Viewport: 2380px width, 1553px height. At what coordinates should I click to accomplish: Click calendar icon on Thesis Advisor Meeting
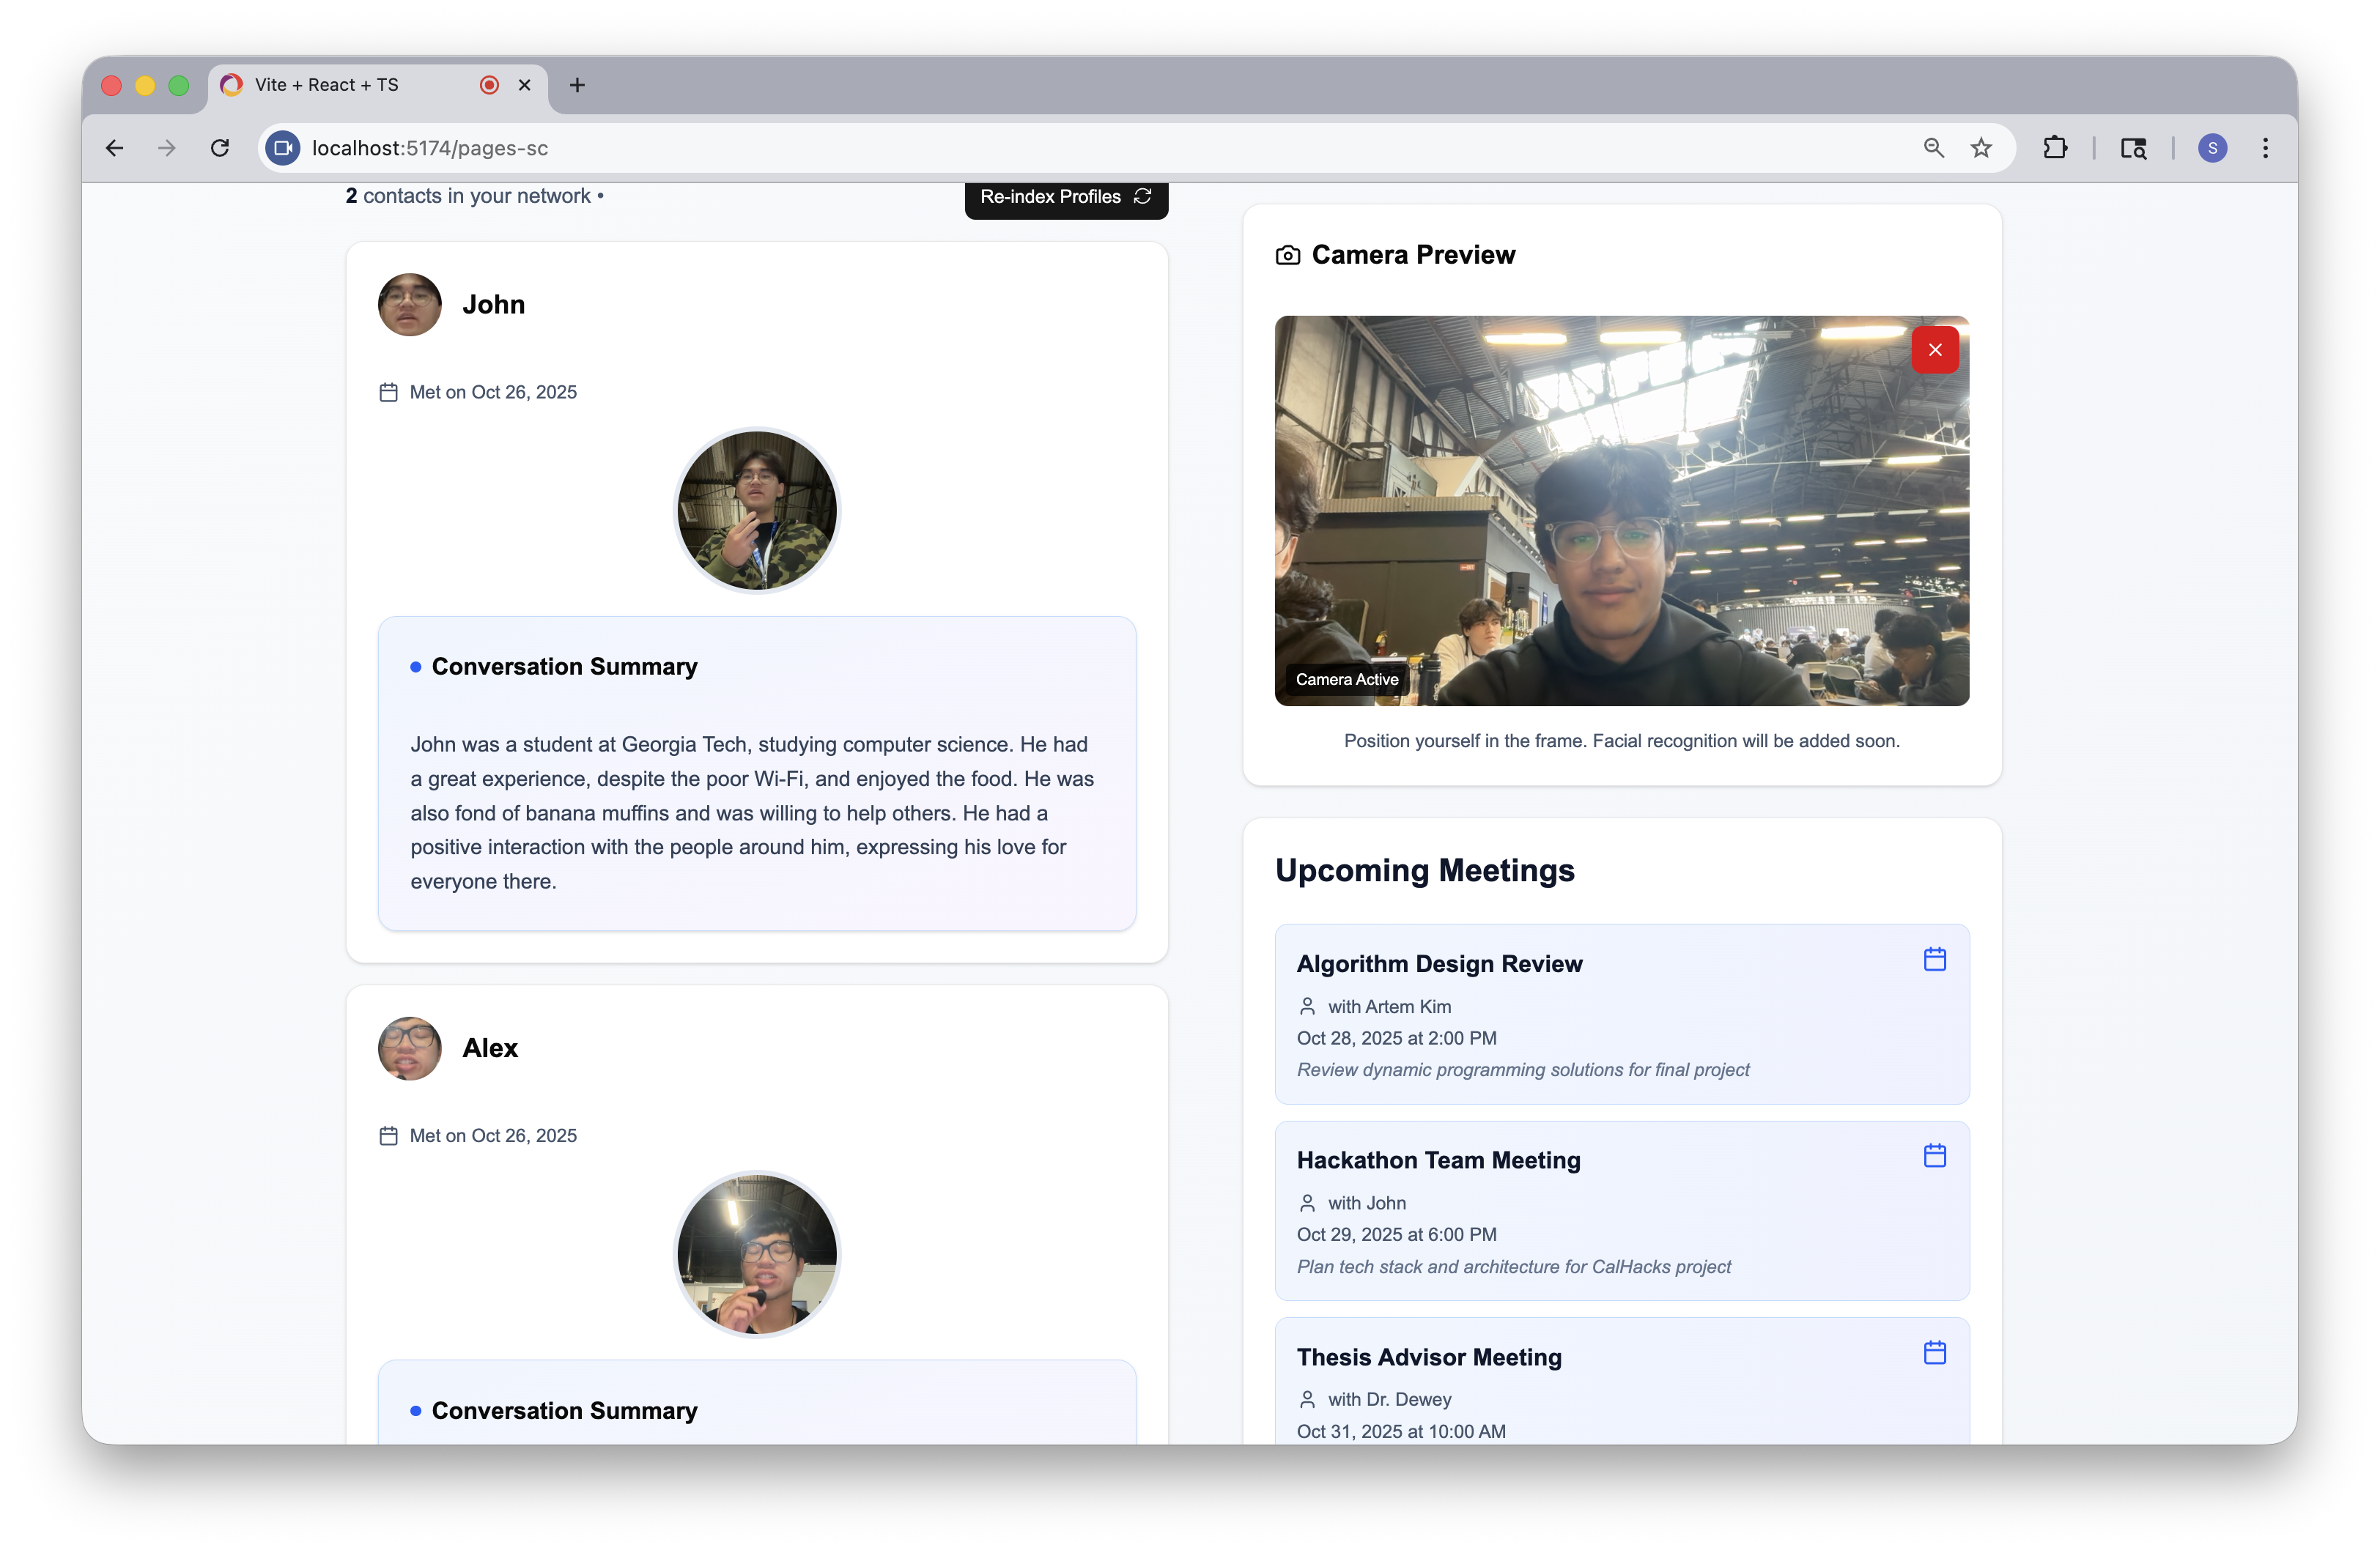click(1934, 1353)
